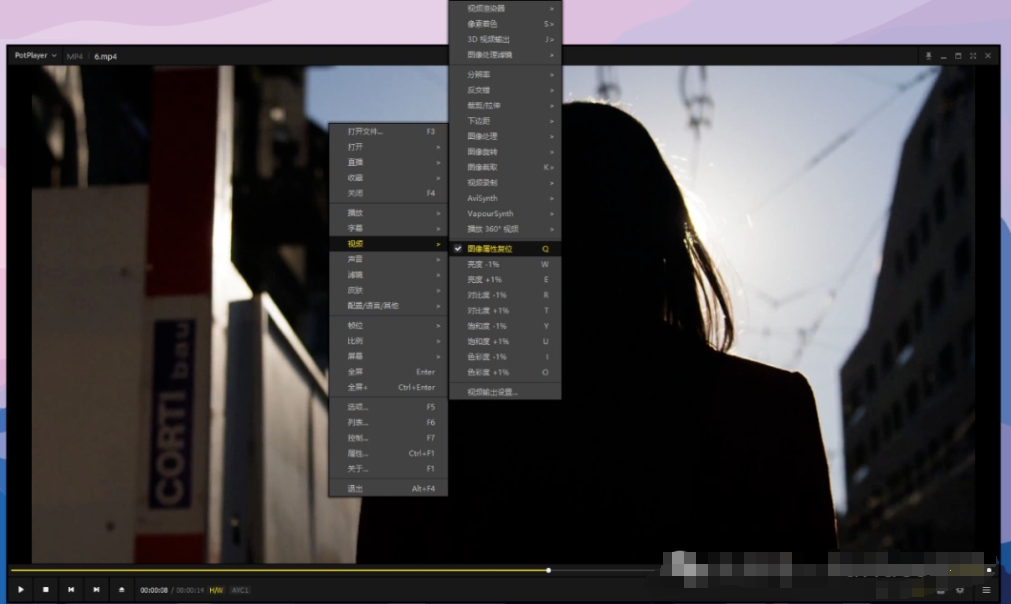1011x604 pixels.
Task: Select 亮度 +1% menu item
Action: tap(505, 280)
